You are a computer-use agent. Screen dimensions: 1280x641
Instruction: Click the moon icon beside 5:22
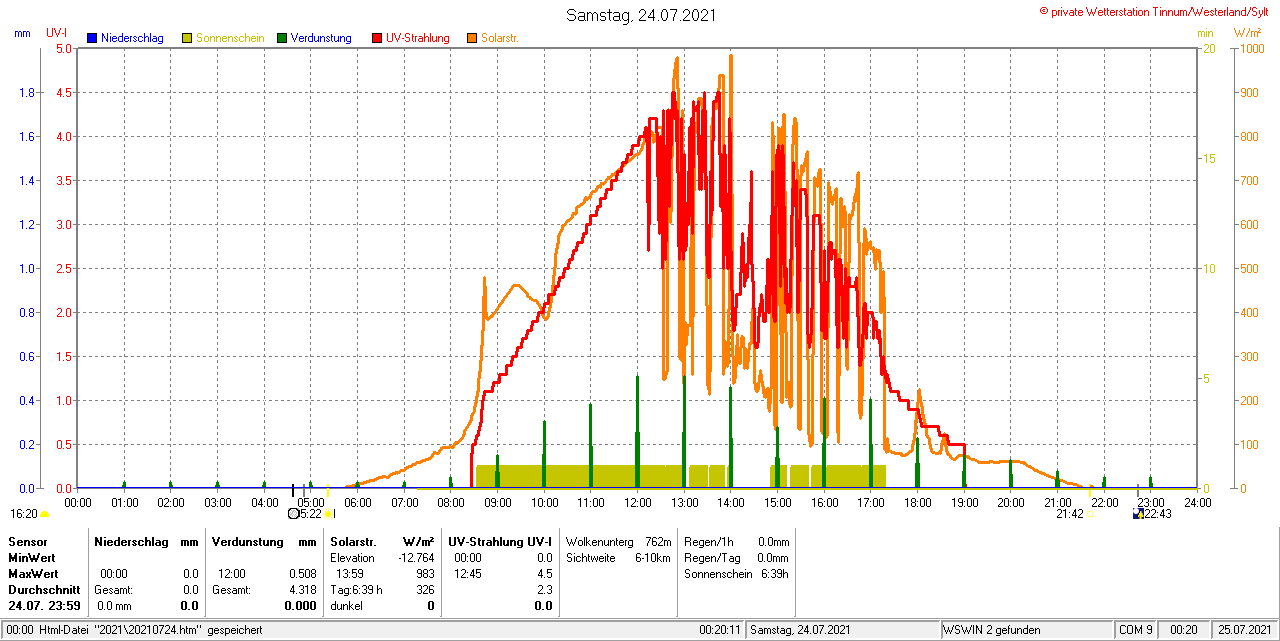click(x=293, y=513)
